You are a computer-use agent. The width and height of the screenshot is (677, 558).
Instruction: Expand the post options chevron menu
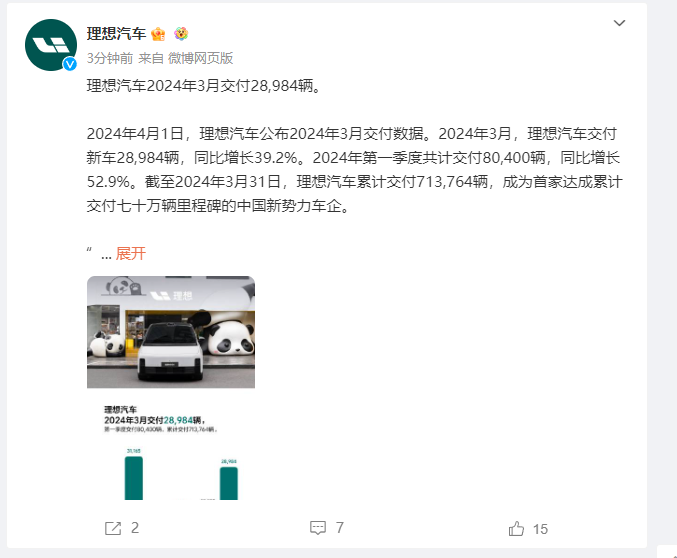coord(620,23)
